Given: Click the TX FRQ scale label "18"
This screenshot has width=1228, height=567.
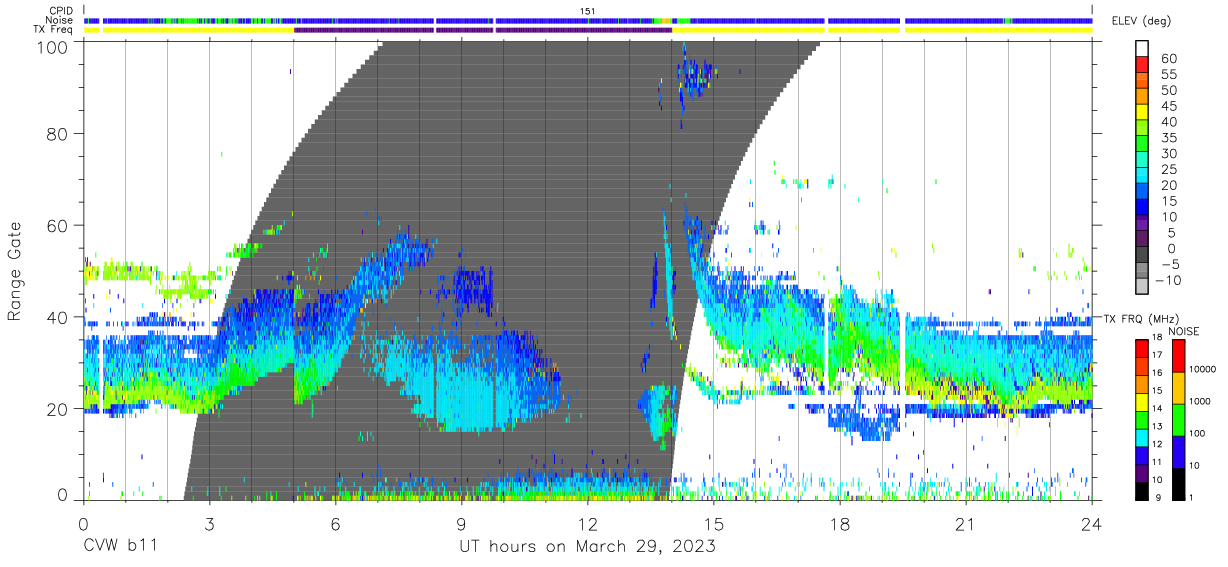Looking at the screenshot, I should (x=1156, y=338).
